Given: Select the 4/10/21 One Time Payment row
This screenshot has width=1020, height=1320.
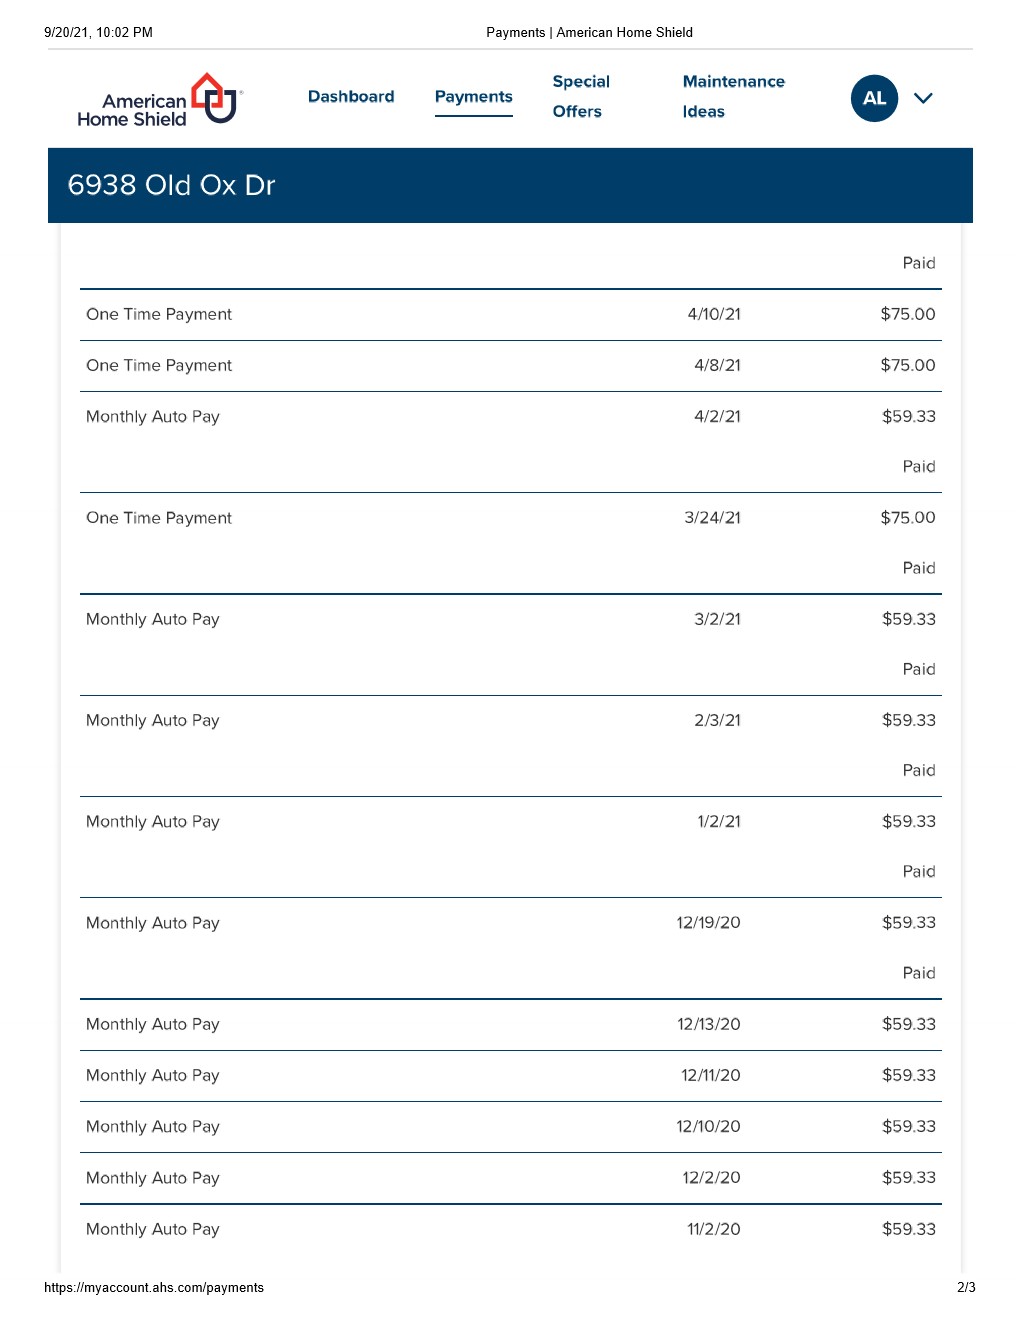Looking at the screenshot, I should click(510, 315).
